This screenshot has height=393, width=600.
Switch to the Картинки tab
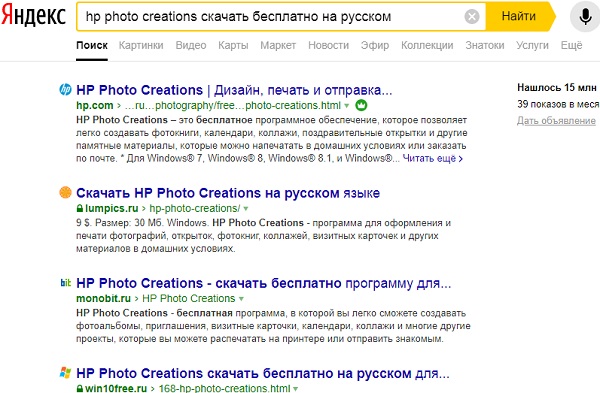click(x=141, y=45)
